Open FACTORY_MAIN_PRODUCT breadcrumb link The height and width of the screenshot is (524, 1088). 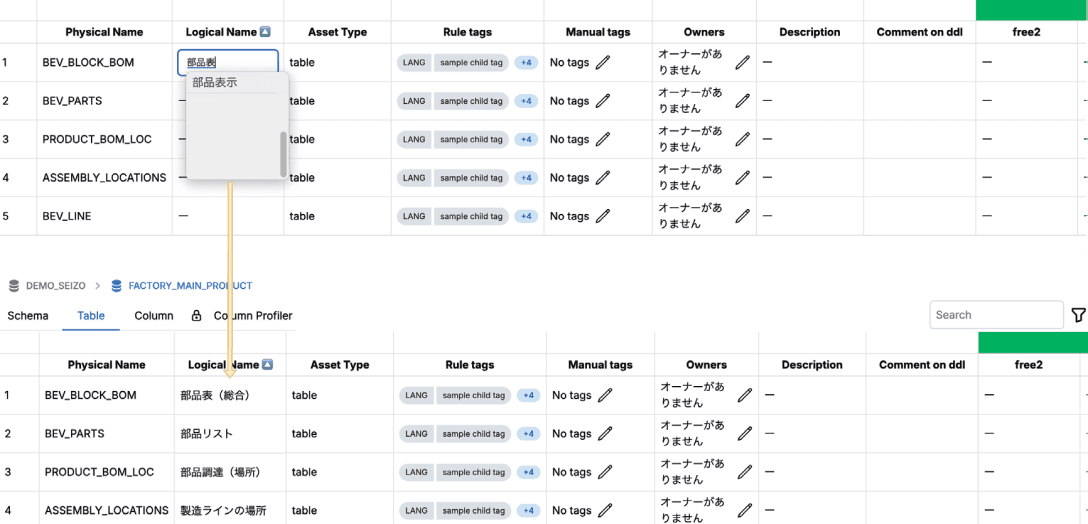(190, 286)
